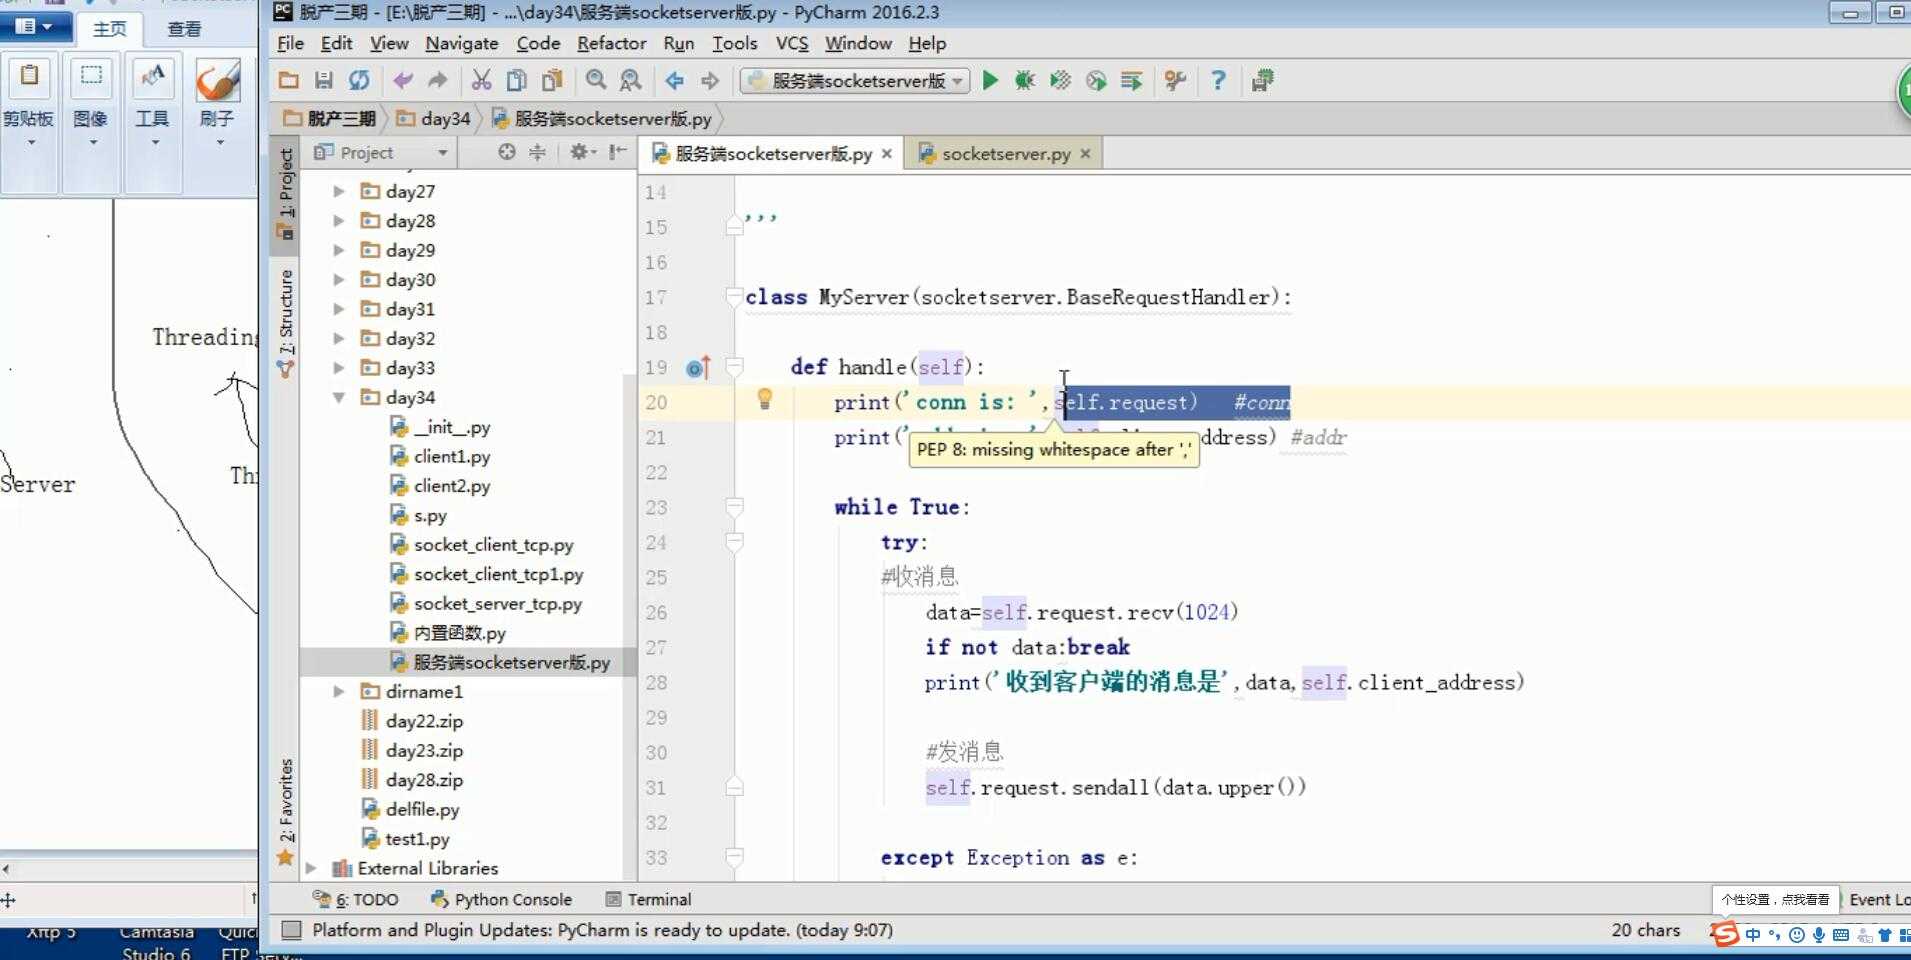This screenshot has width=1911, height=960.
Task: Click the Help question mark icon
Action: pyautogui.click(x=1218, y=81)
